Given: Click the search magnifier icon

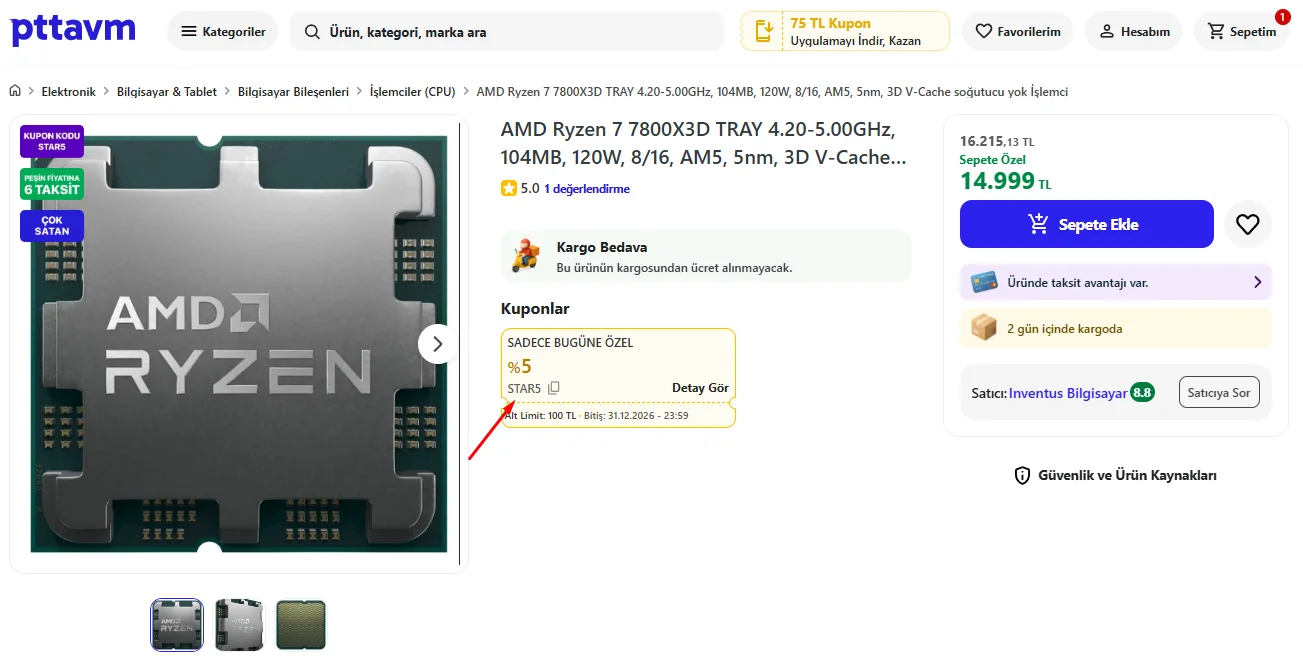Looking at the screenshot, I should point(312,32).
